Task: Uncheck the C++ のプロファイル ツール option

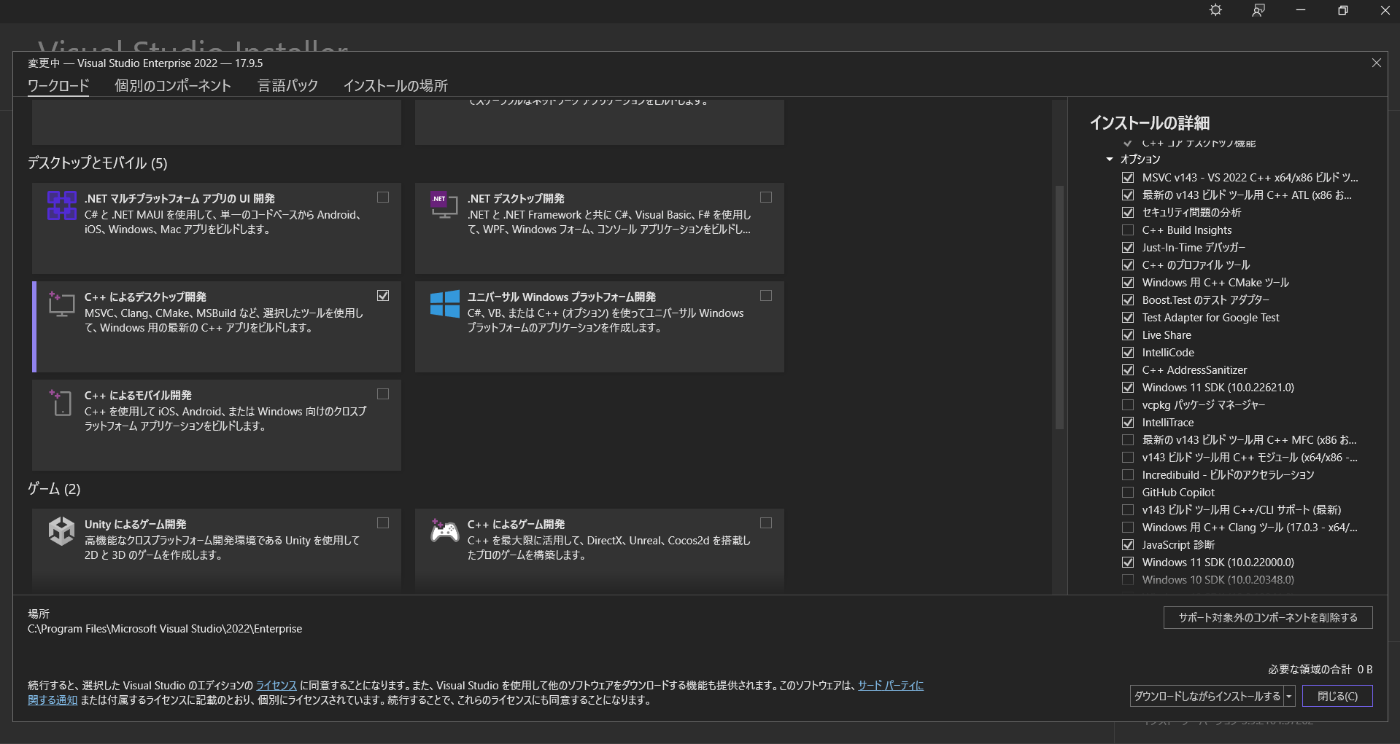Action: [1128, 265]
